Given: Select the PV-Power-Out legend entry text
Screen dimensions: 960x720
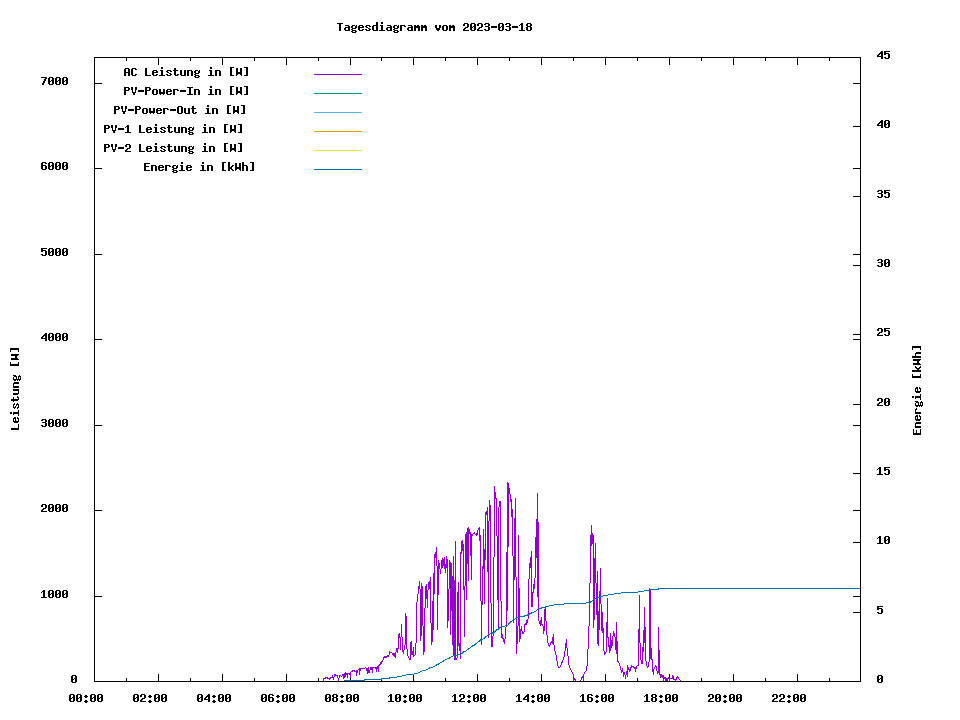Looking at the screenshot, I should pos(180,110).
